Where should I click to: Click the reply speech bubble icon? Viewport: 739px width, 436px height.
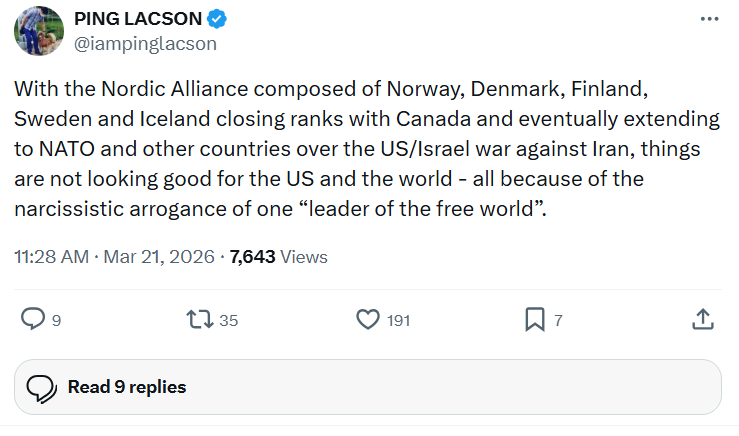click(x=34, y=319)
